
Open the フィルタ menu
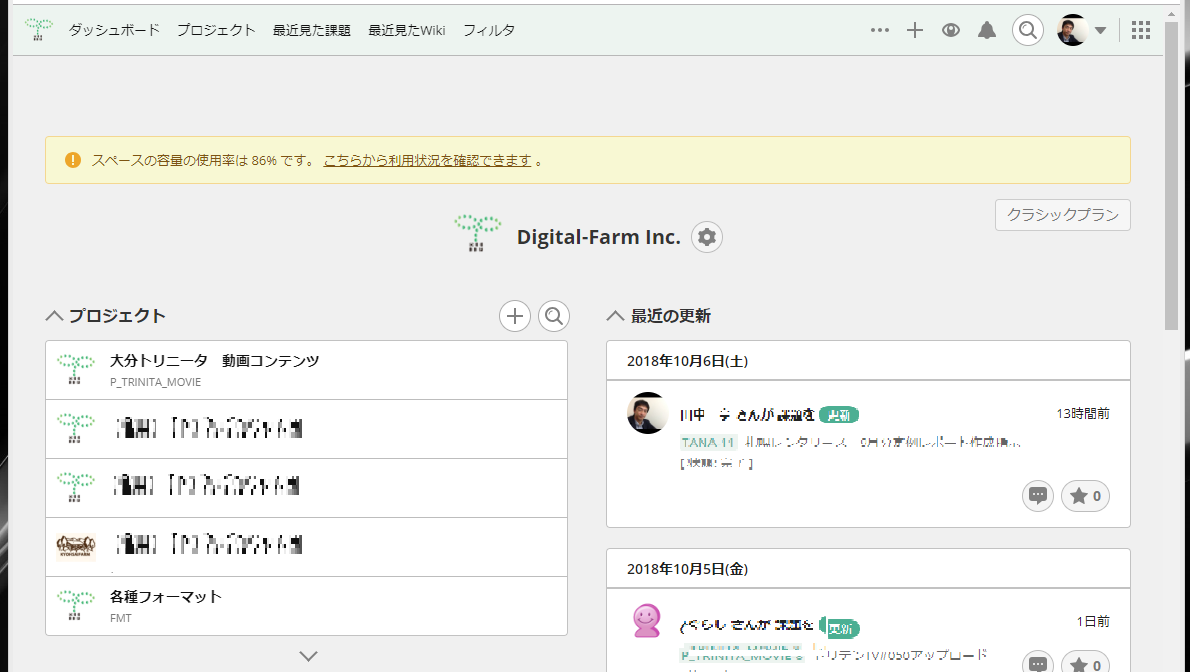[x=489, y=30]
